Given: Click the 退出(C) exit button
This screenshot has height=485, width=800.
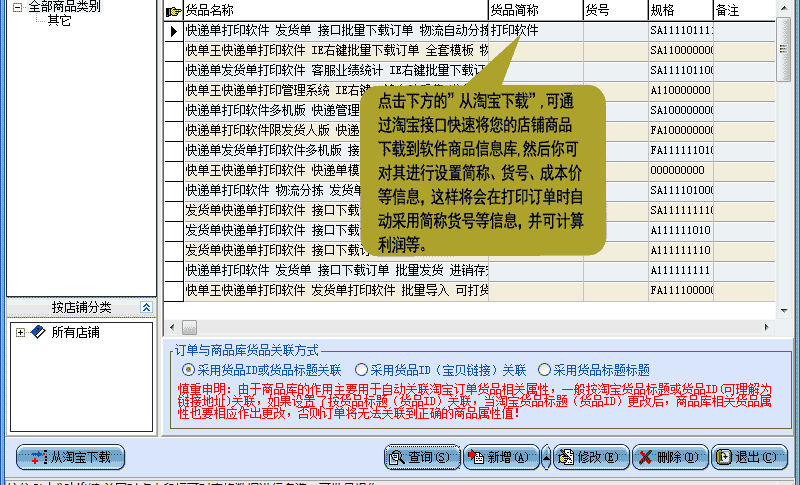Looking at the screenshot, I should click(x=749, y=457).
